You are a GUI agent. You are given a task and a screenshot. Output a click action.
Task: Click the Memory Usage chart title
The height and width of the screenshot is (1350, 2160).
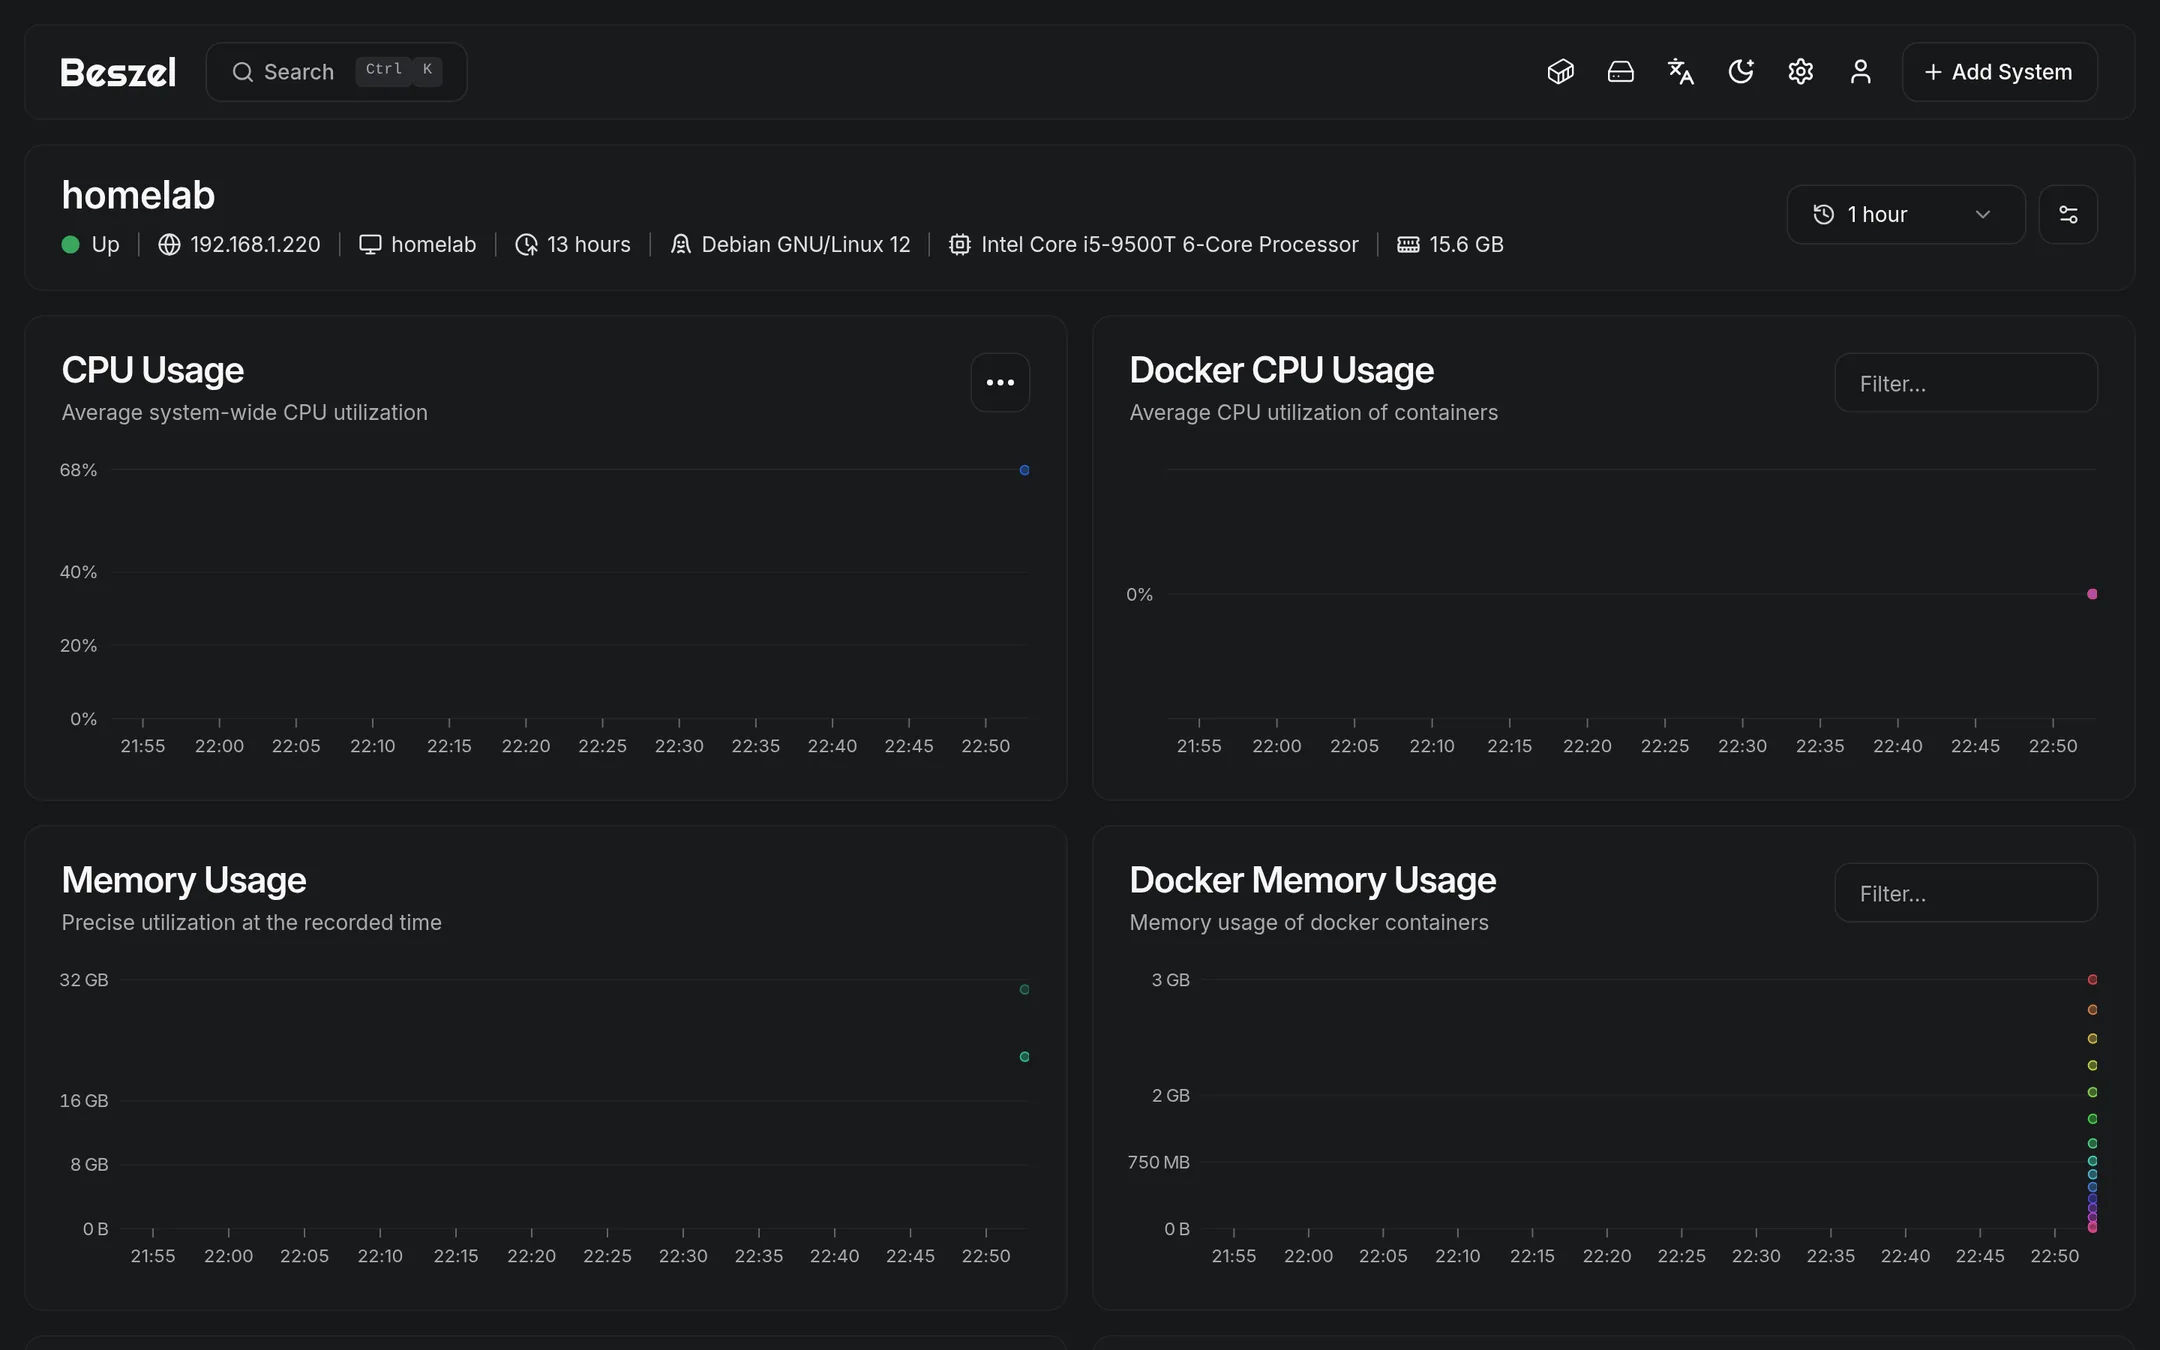(x=184, y=880)
